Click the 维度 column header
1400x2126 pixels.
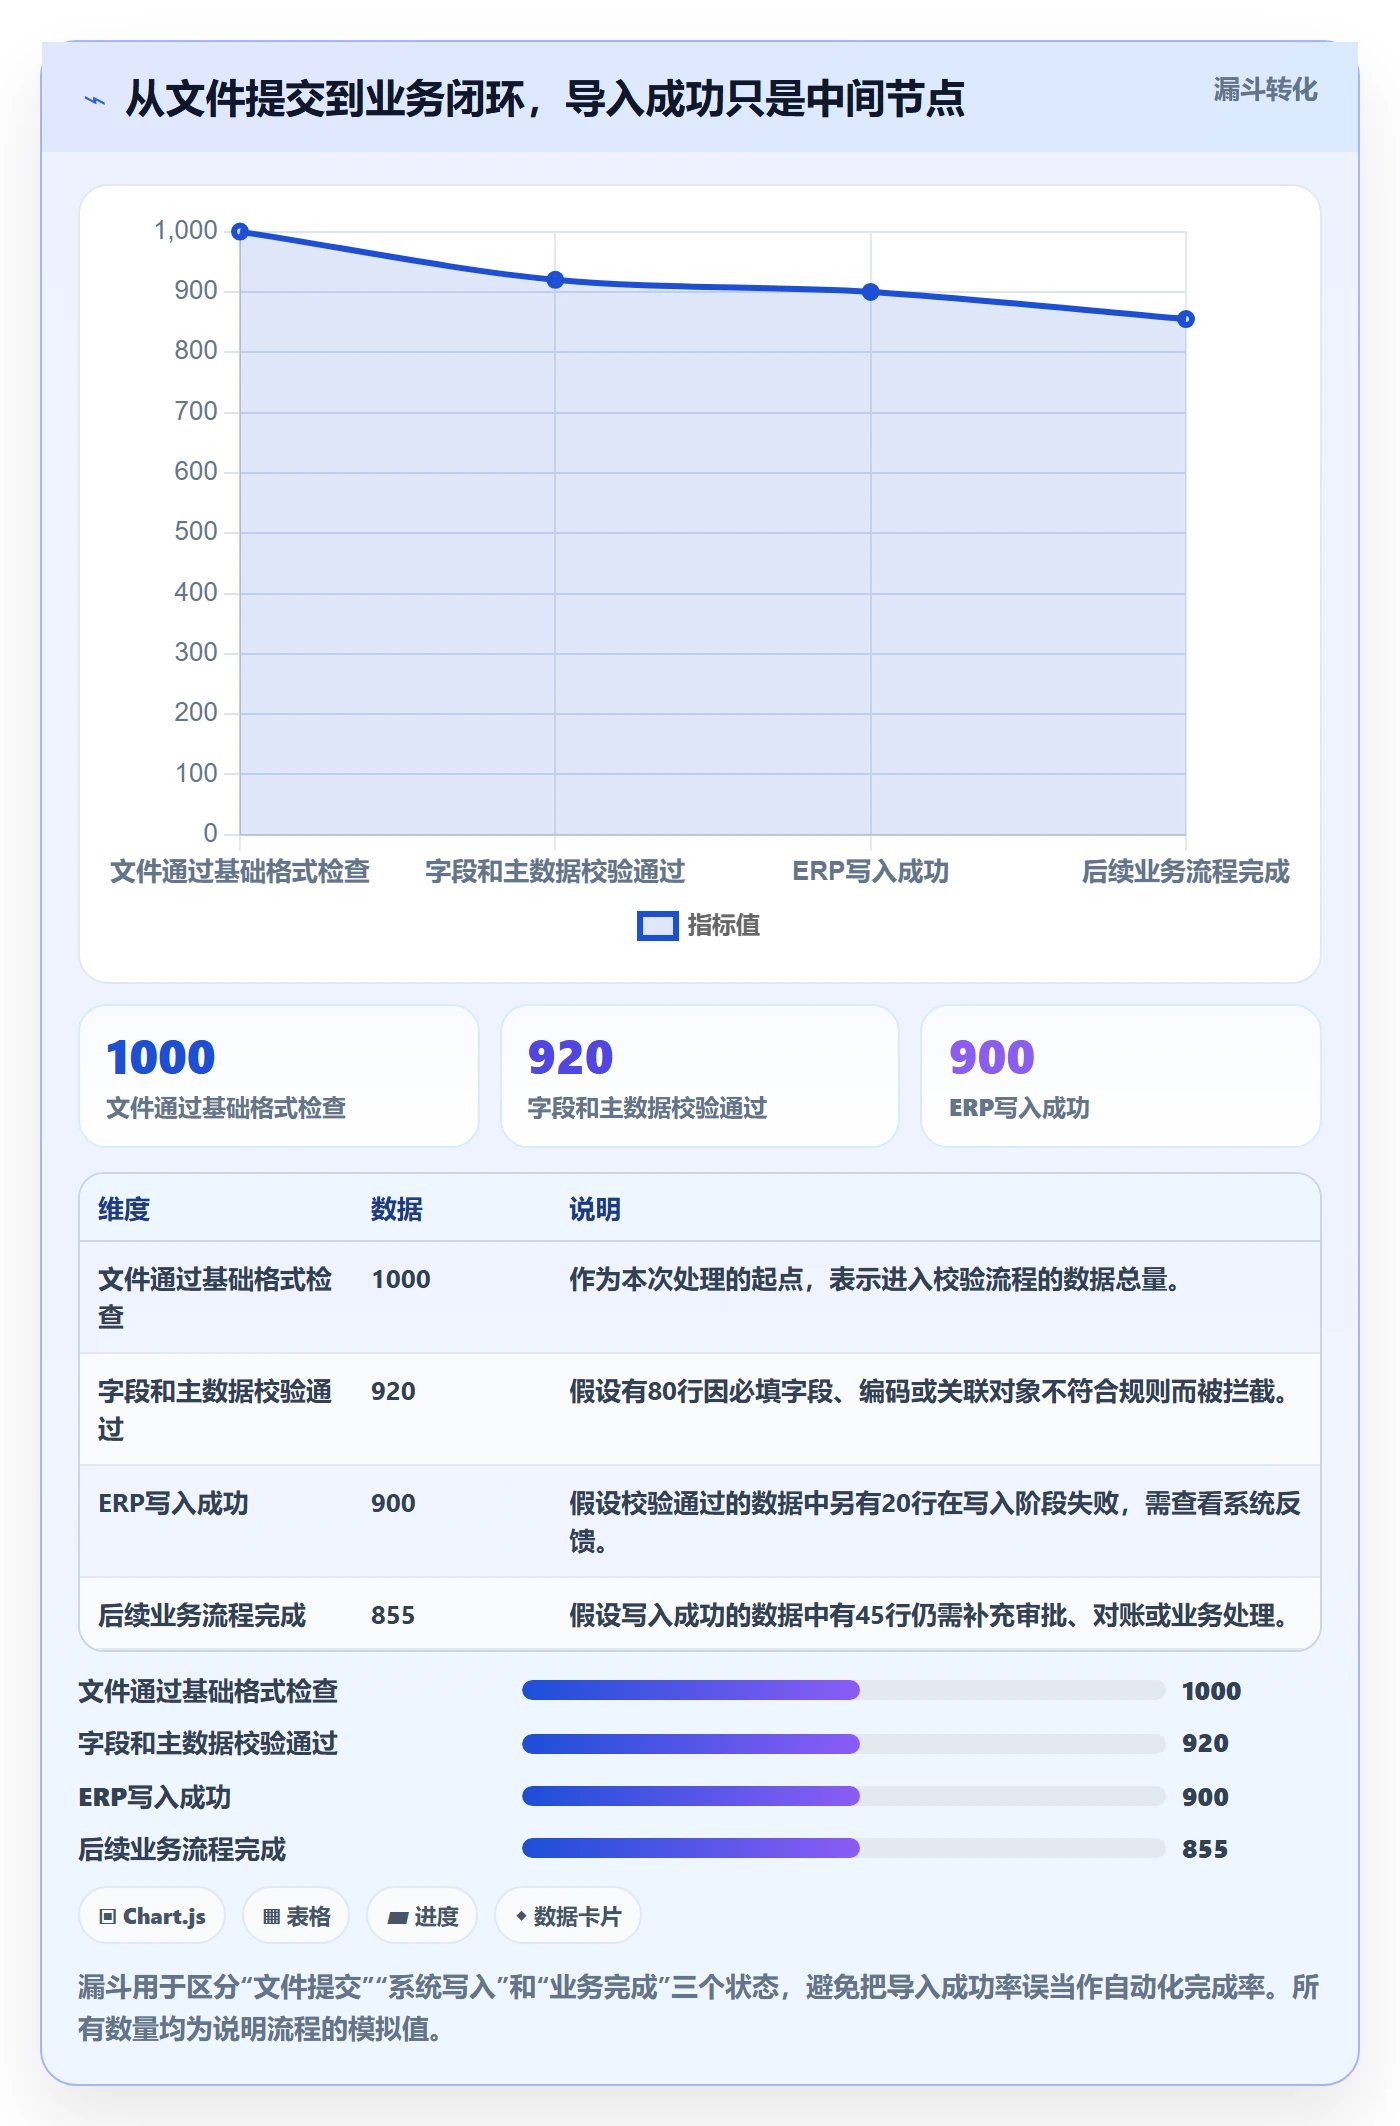click(124, 1210)
